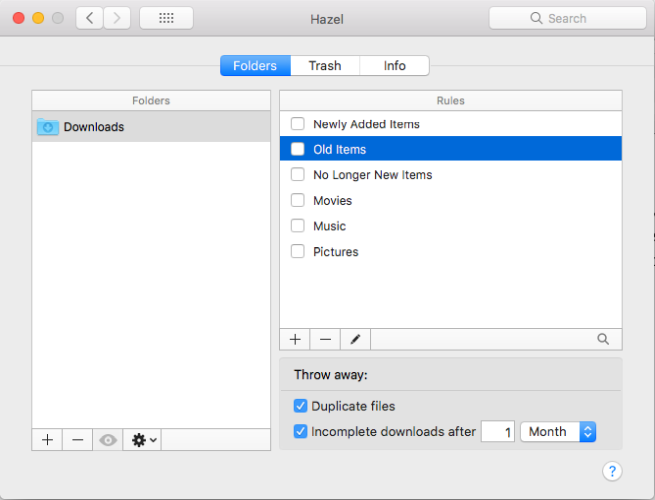Screen dimensions: 655x500
Task: Remove the selected folder with the minus button
Action: 78,440
